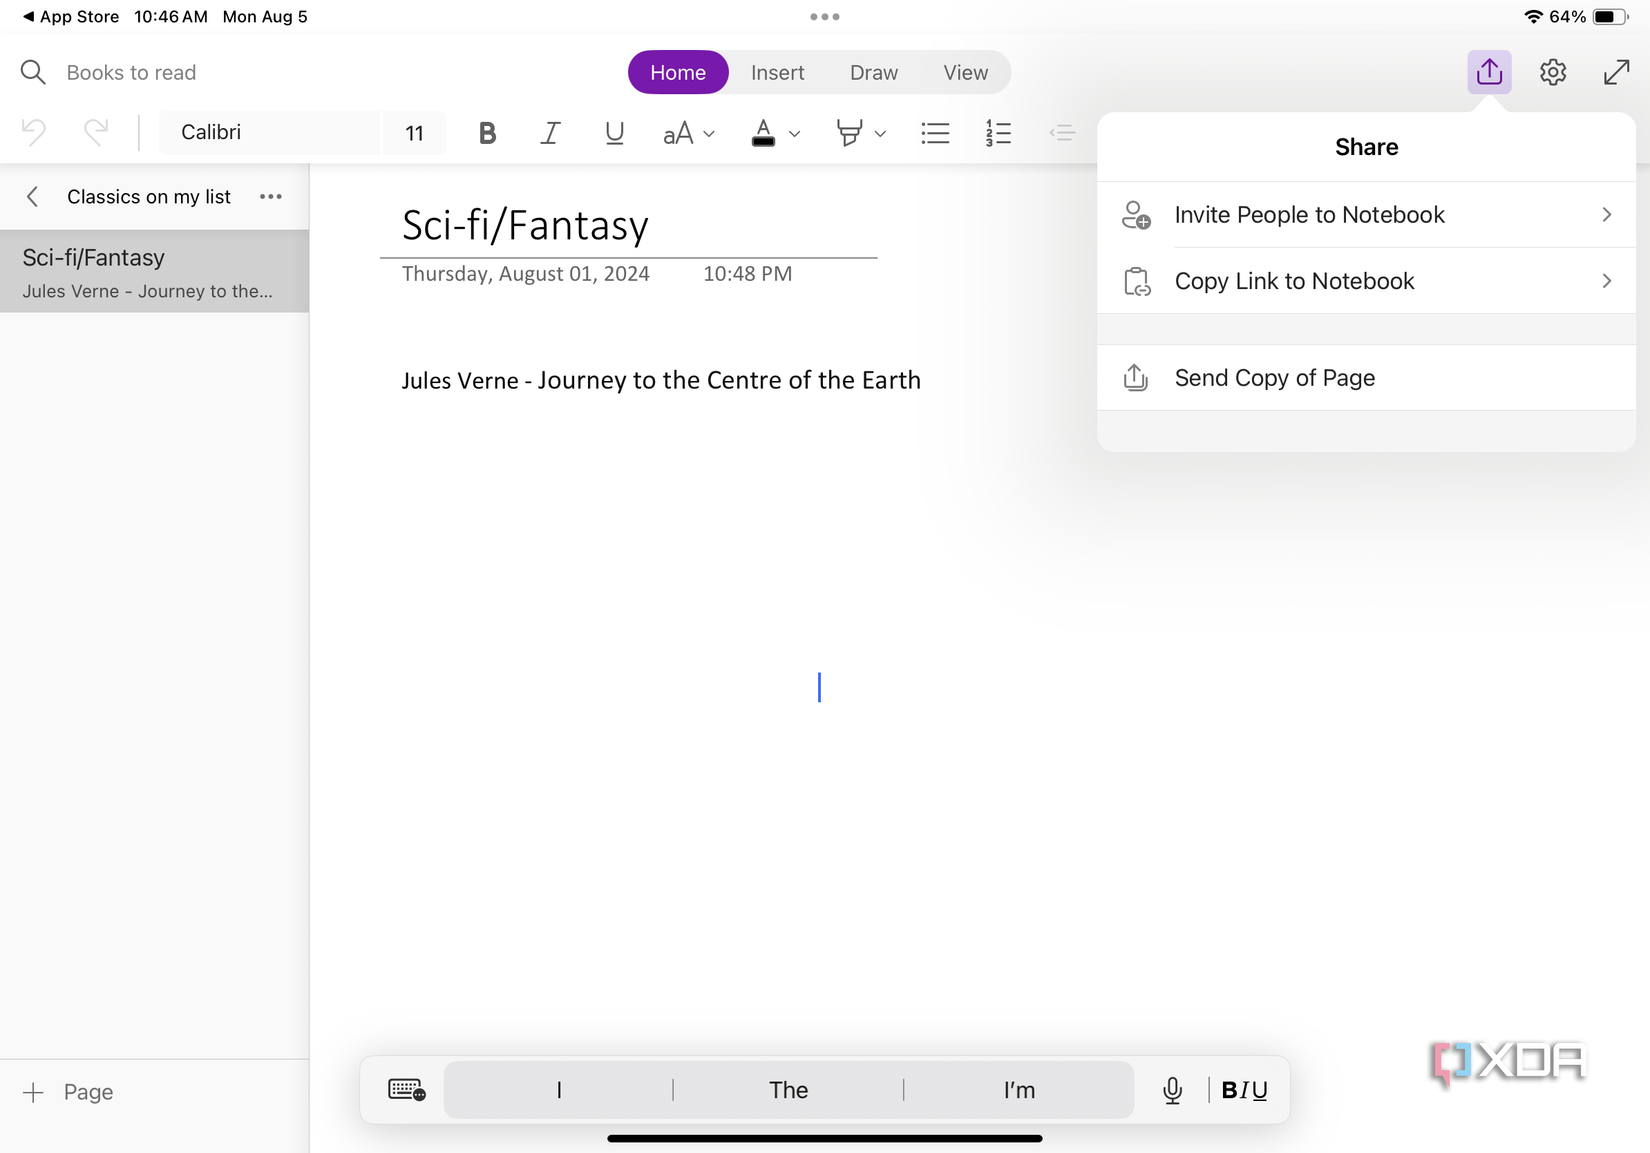This screenshot has width=1650, height=1153.
Task: Choose Copy Link to Notebook
Action: (x=1366, y=281)
